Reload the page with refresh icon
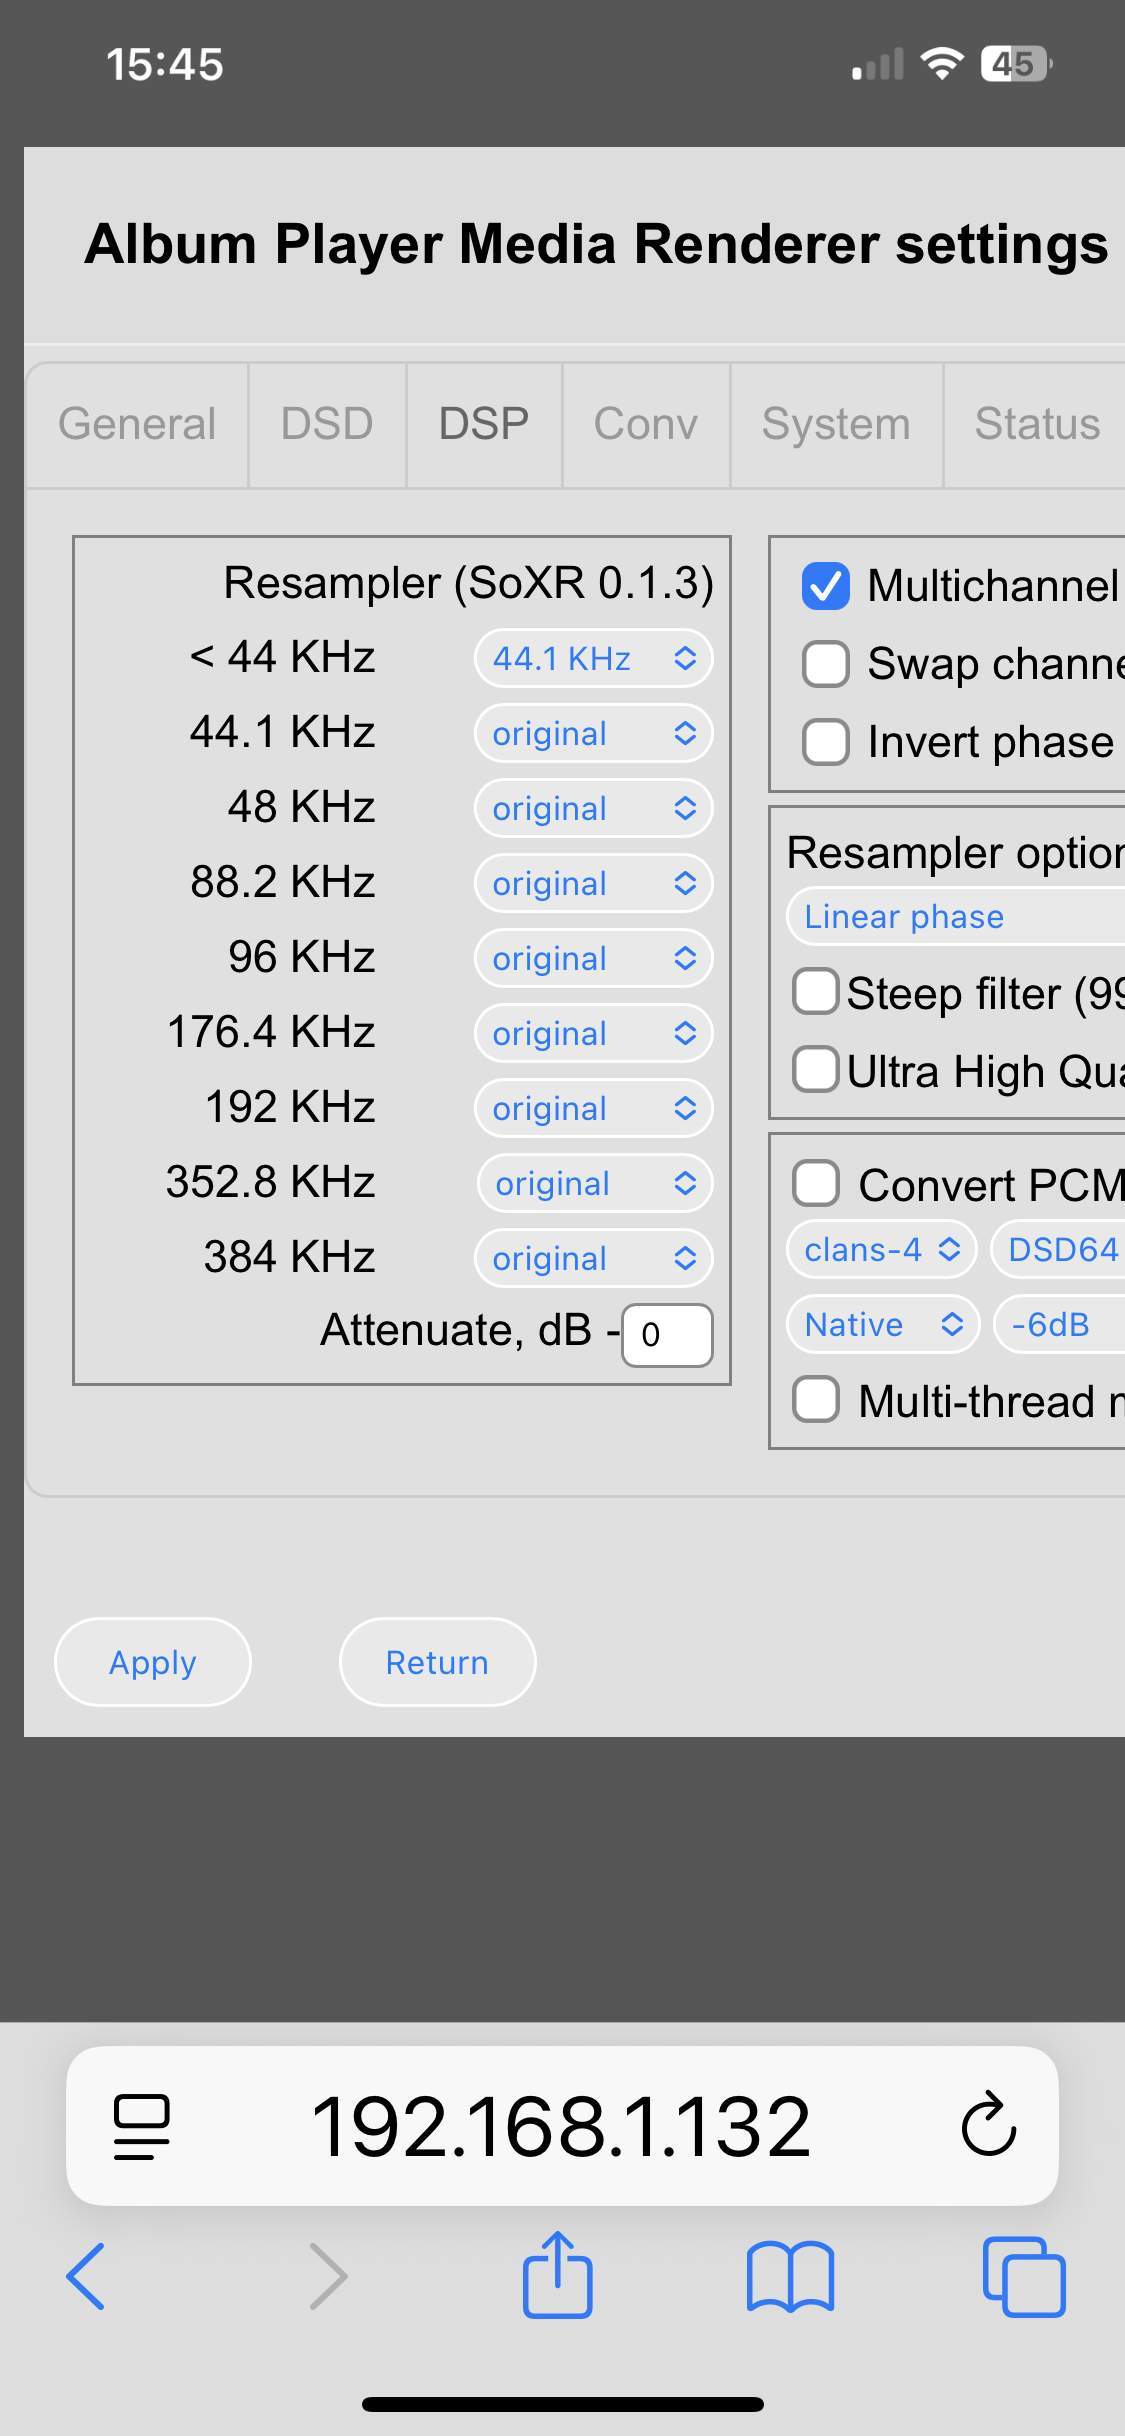Image resolution: width=1125 pixels, height=2436 pixels. (x=988, y=2124)
